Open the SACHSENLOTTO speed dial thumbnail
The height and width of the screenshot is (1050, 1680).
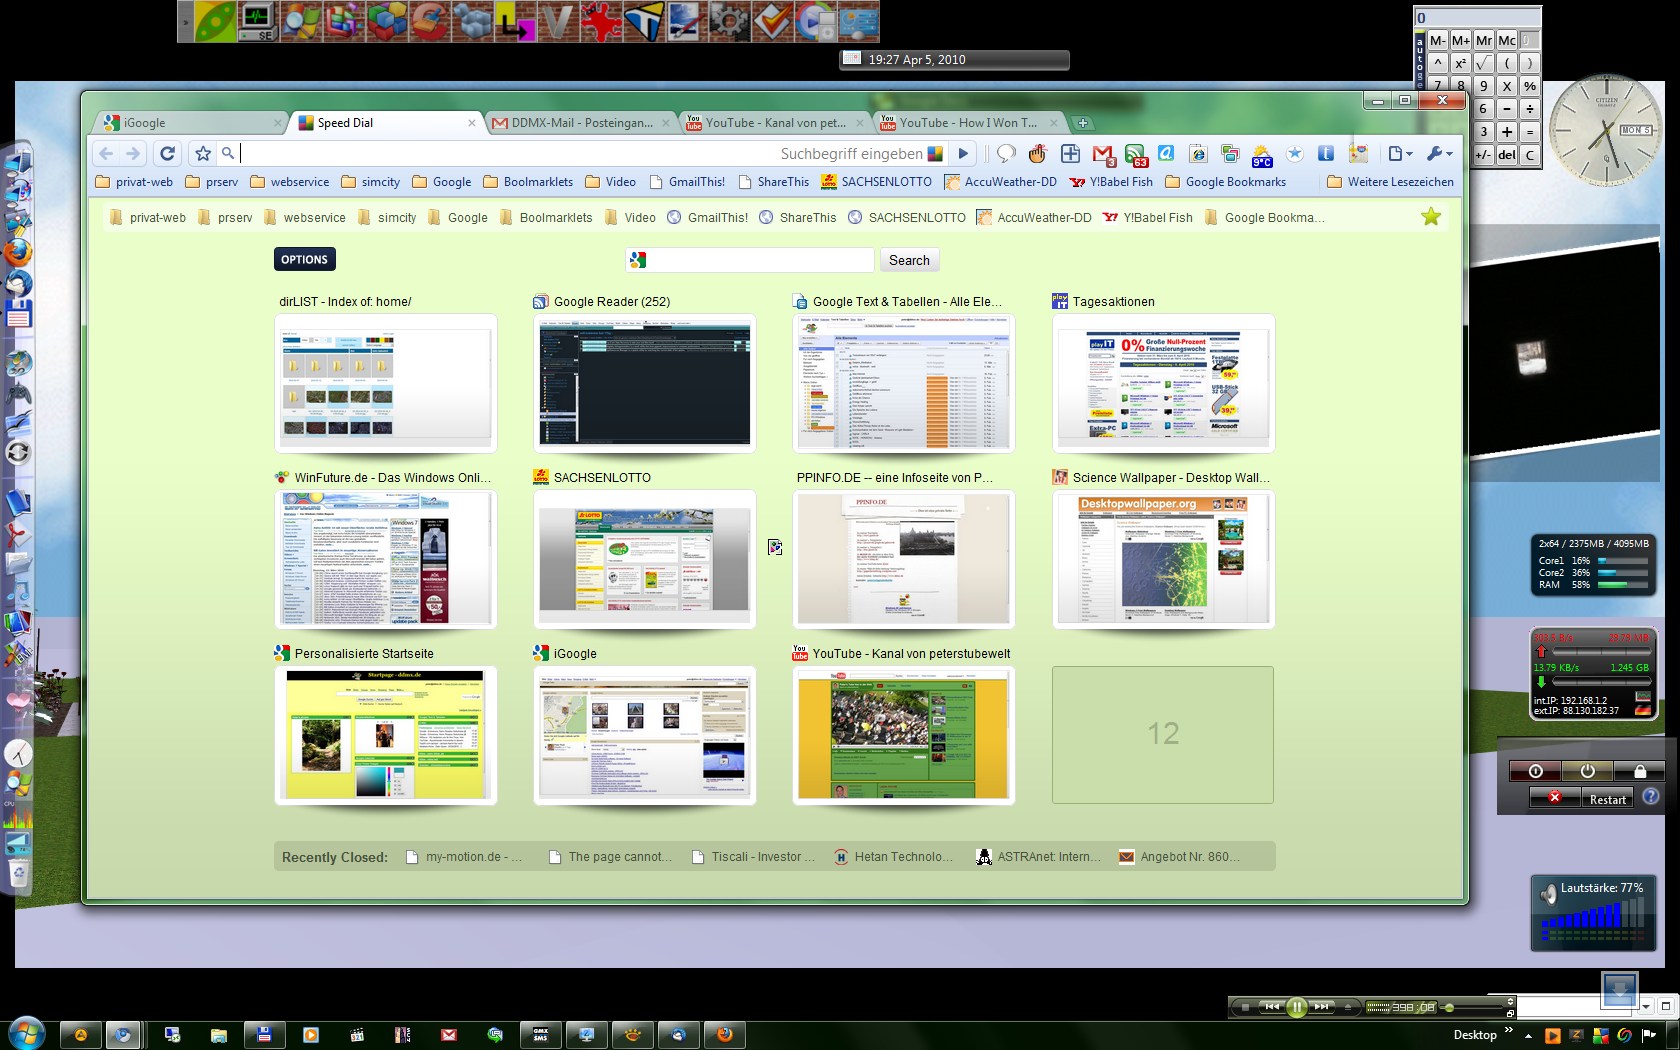coord(644,558)
